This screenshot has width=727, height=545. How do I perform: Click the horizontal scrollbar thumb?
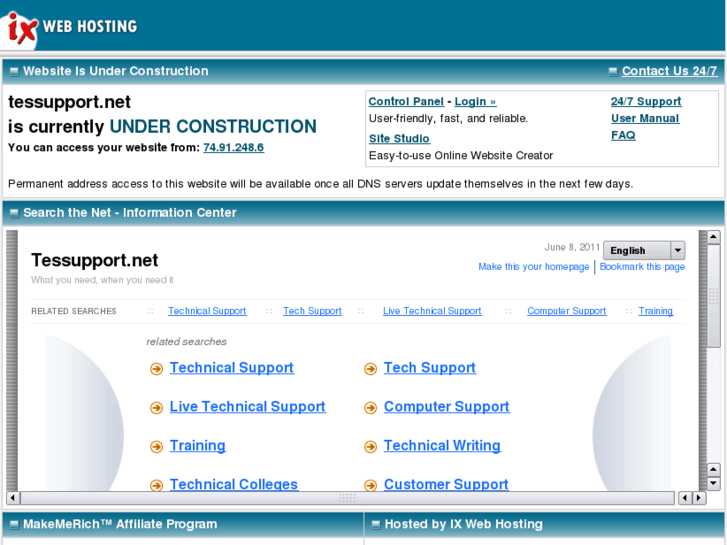[x=347, y=498]
